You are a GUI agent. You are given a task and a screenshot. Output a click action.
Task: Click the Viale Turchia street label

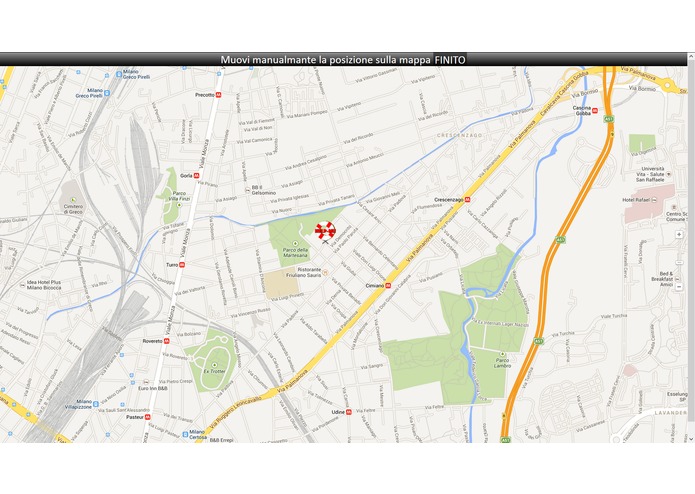pyautogui.click(x=613, y=316)
